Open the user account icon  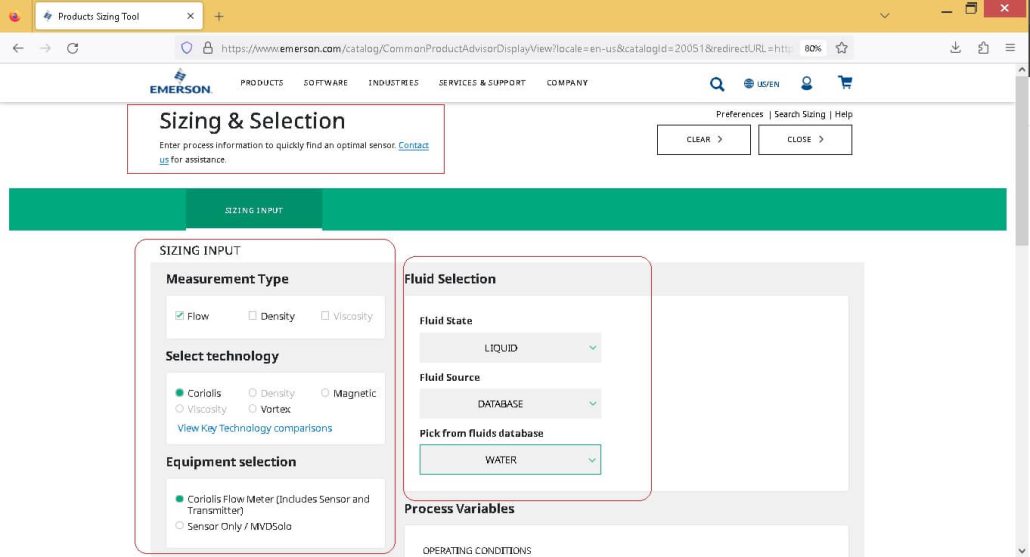tap(806, 83)
